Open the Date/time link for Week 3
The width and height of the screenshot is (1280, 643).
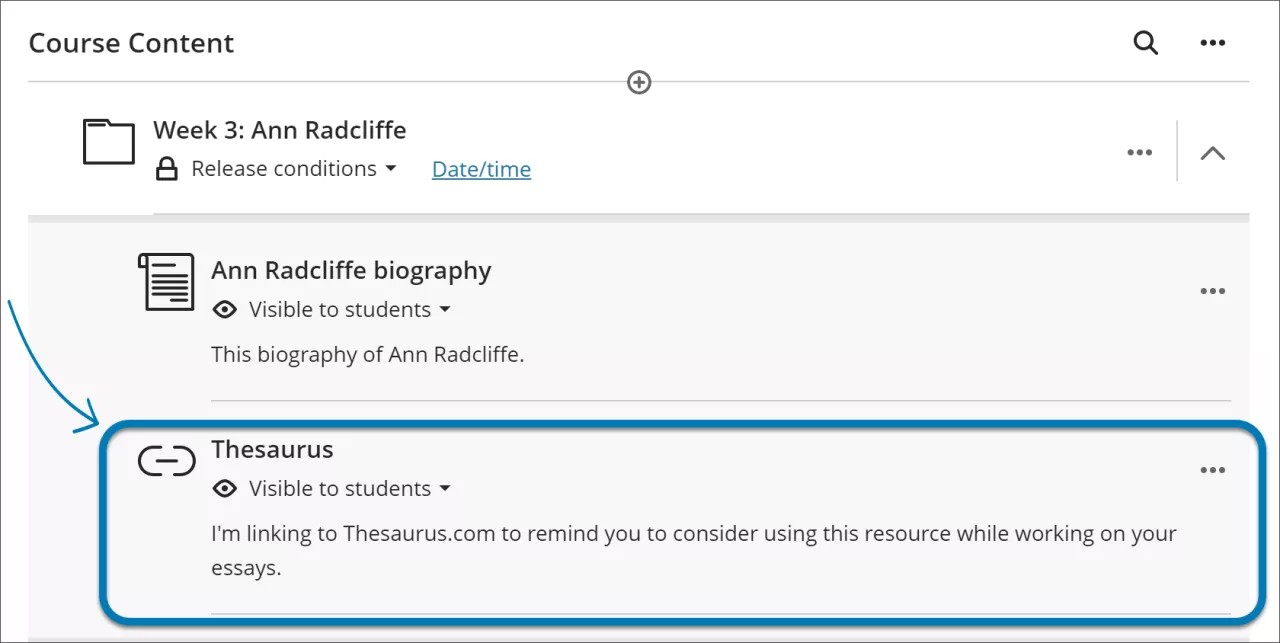click(x=481, y=169)
